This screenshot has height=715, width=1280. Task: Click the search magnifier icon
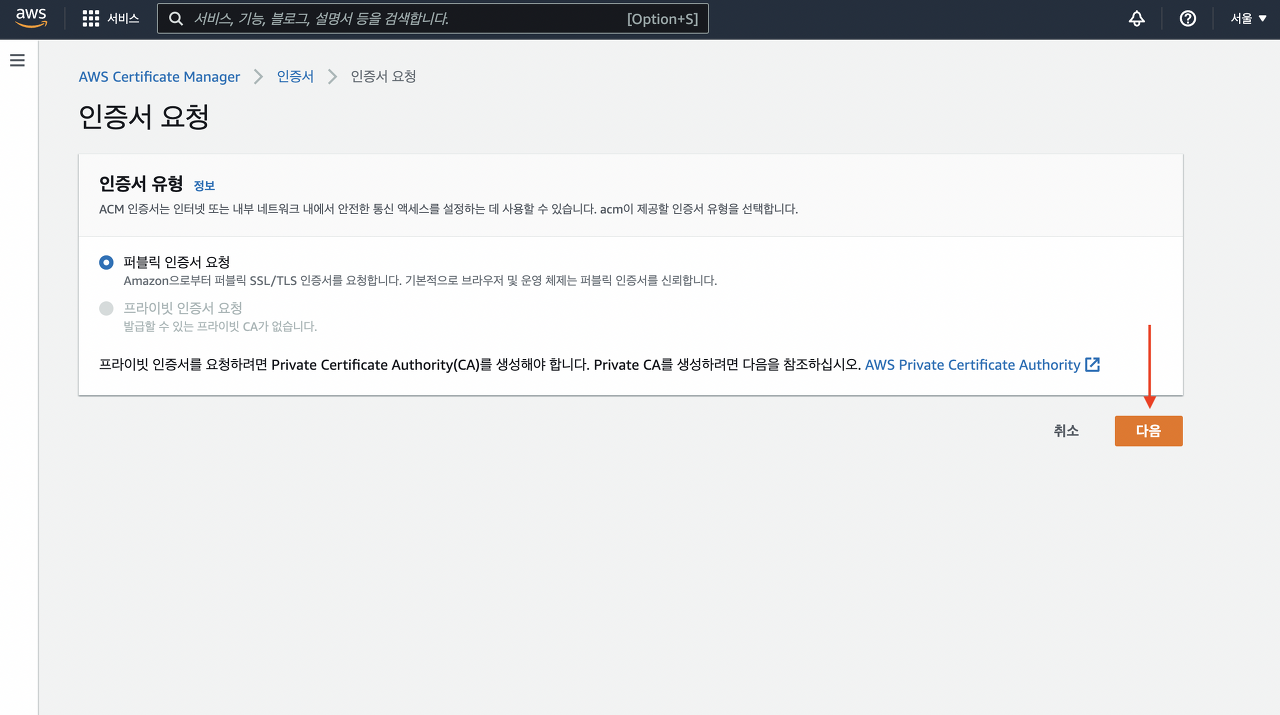(177, 19)
